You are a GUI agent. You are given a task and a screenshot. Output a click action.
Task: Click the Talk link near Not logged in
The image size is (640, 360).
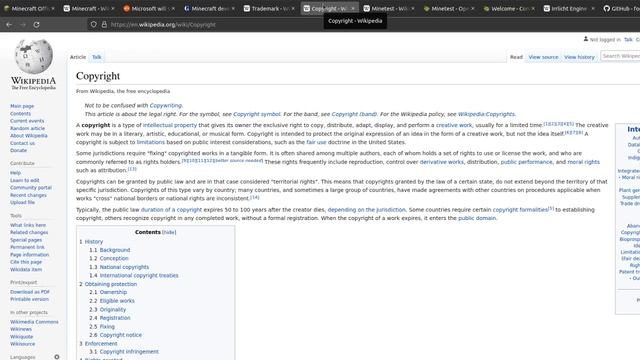point(628,40)
